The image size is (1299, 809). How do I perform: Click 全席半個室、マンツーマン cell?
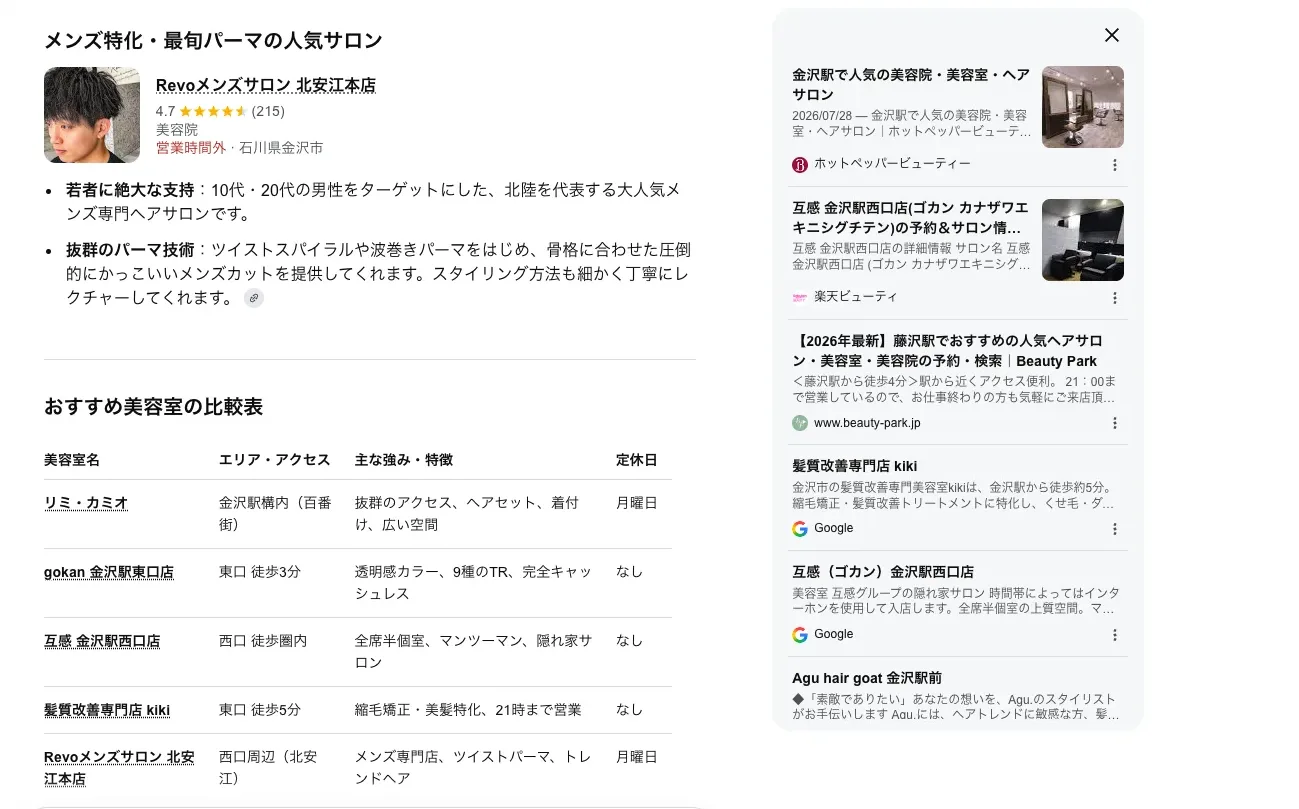click(x=474, y=652)
